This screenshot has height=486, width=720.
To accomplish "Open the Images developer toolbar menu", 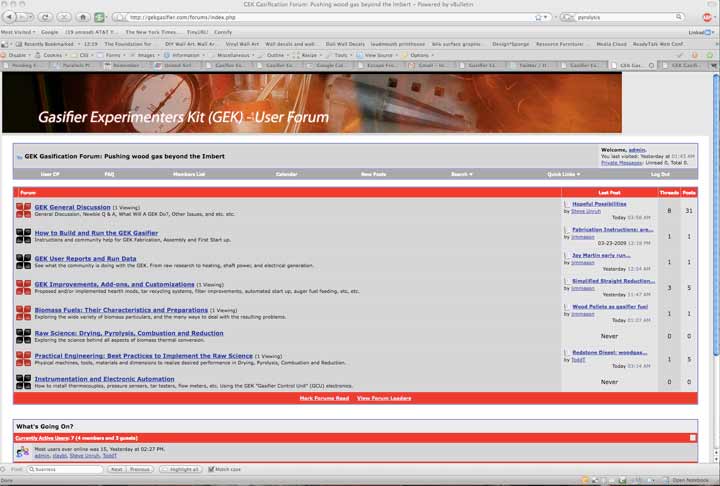I will (x=145, y=55).
